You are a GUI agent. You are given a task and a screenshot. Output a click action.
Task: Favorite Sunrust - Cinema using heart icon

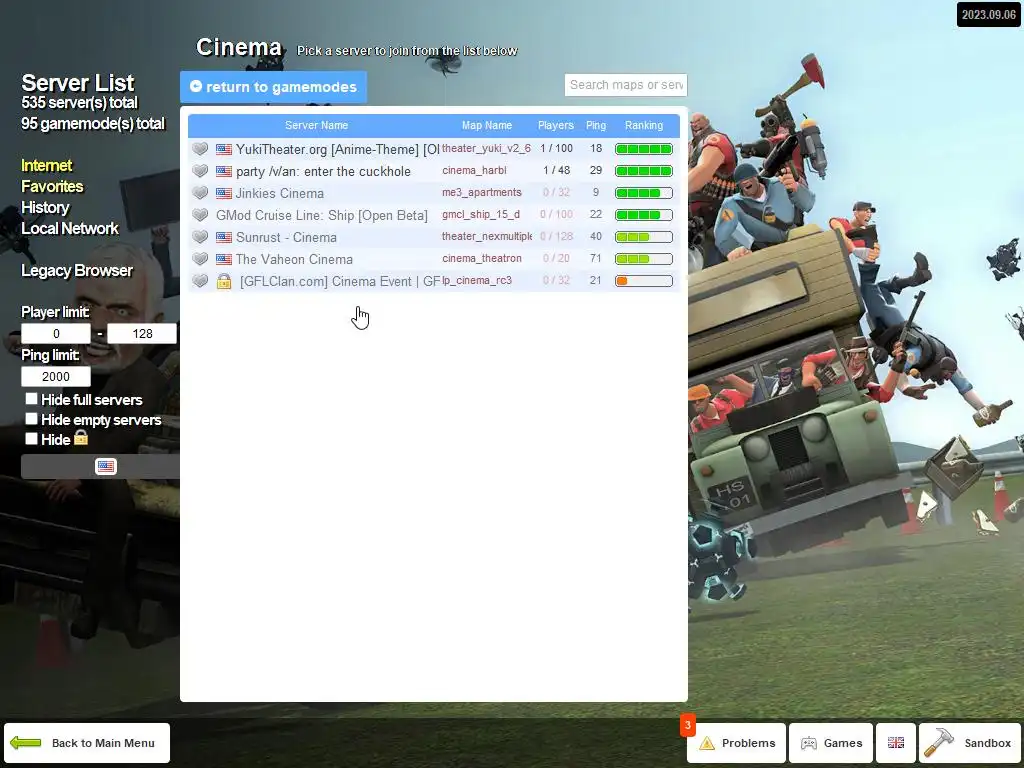(200, 237)
